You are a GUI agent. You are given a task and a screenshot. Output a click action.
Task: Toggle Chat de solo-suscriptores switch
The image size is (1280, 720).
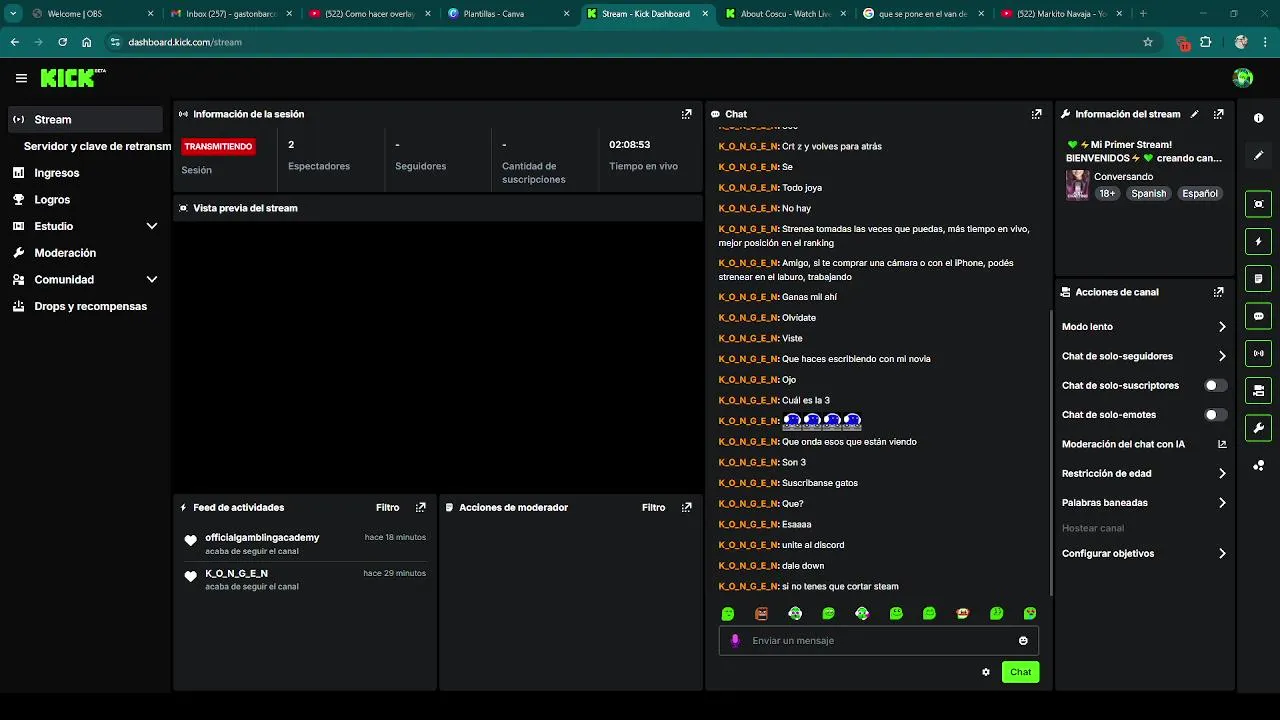[x=1215, y=385]
